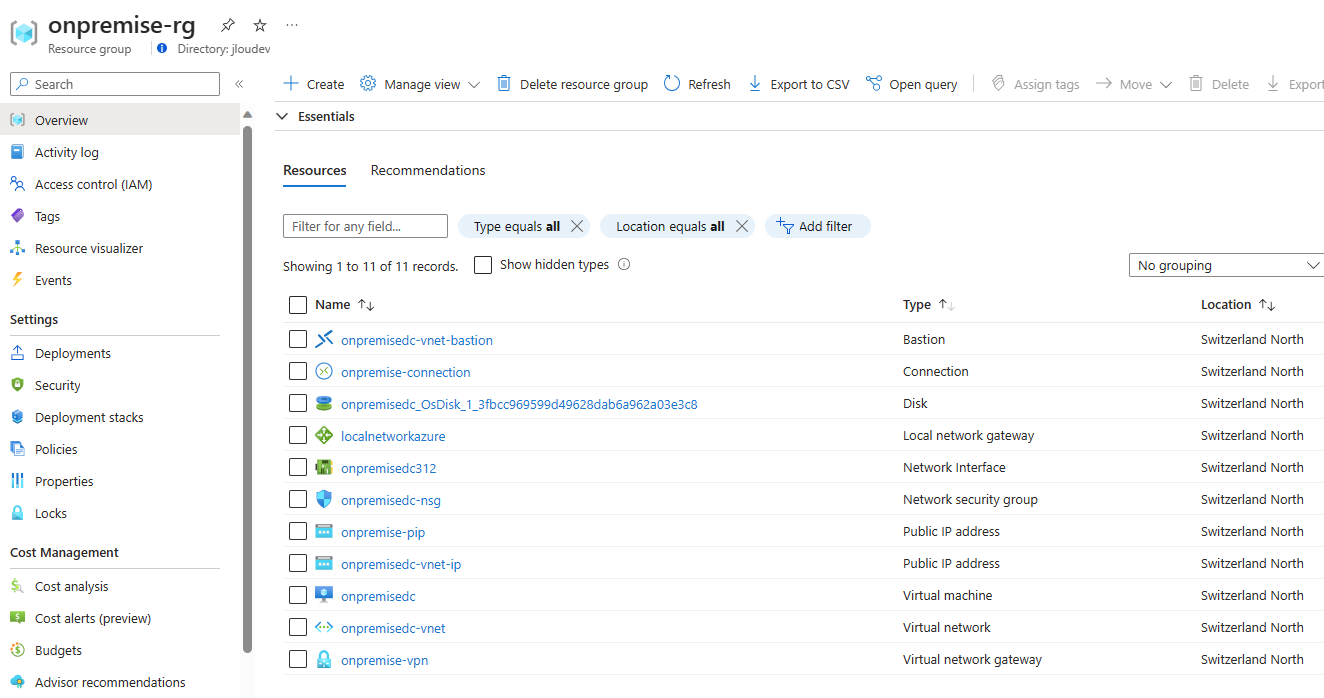Click the virtual machine icon for onpremisedc
The width and height of the screenshot is (1324, 698).
click(x=324, y=596)
